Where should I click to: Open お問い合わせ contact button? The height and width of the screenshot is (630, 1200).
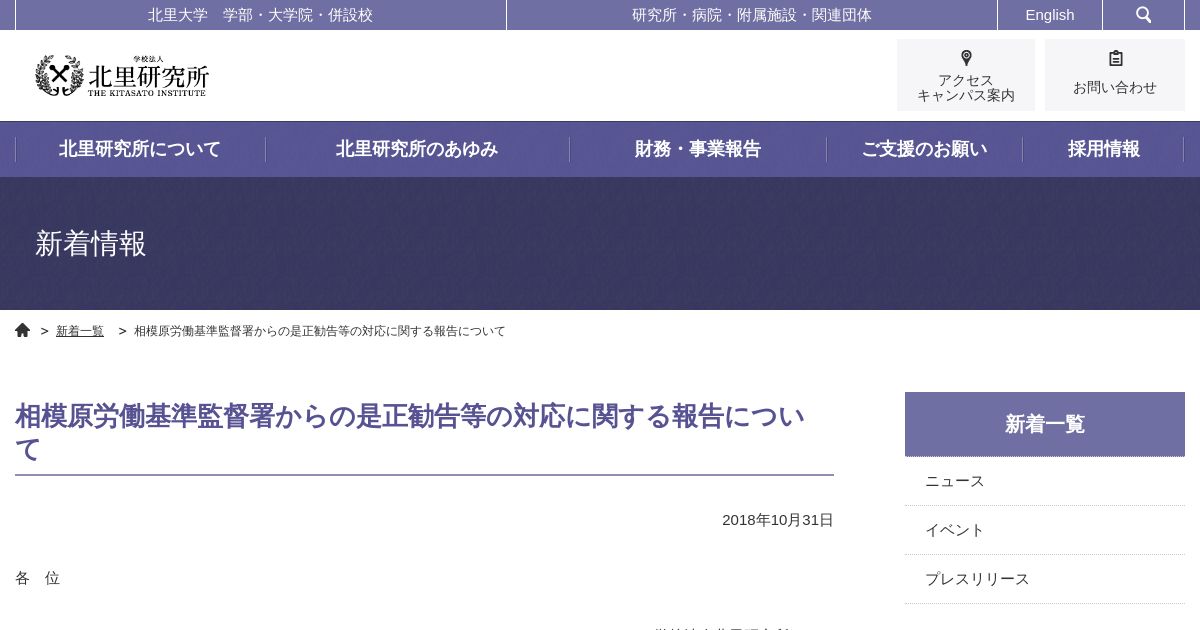[x=1115, y=75]
